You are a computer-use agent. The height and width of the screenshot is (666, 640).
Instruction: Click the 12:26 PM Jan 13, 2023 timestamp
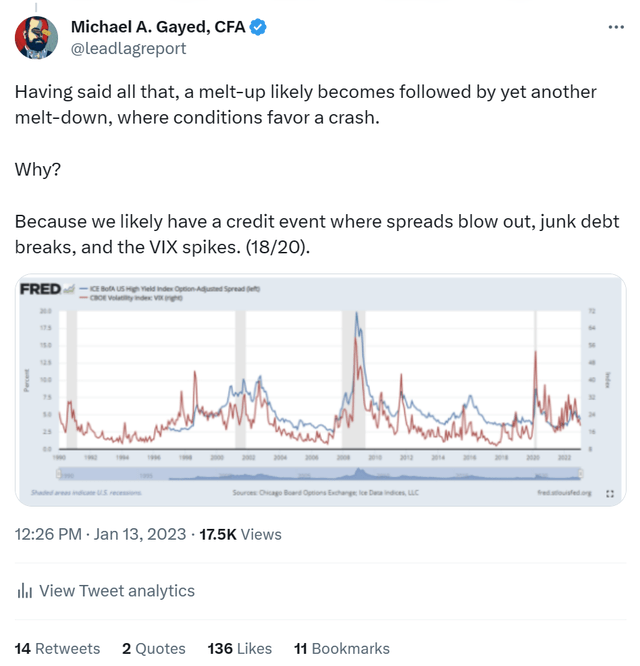(x=100, y=534)
